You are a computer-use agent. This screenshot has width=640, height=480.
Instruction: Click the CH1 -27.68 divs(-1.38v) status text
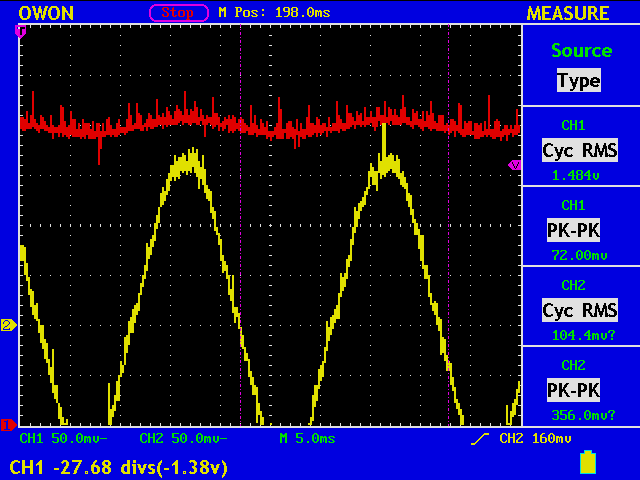[x=119, y=467]
